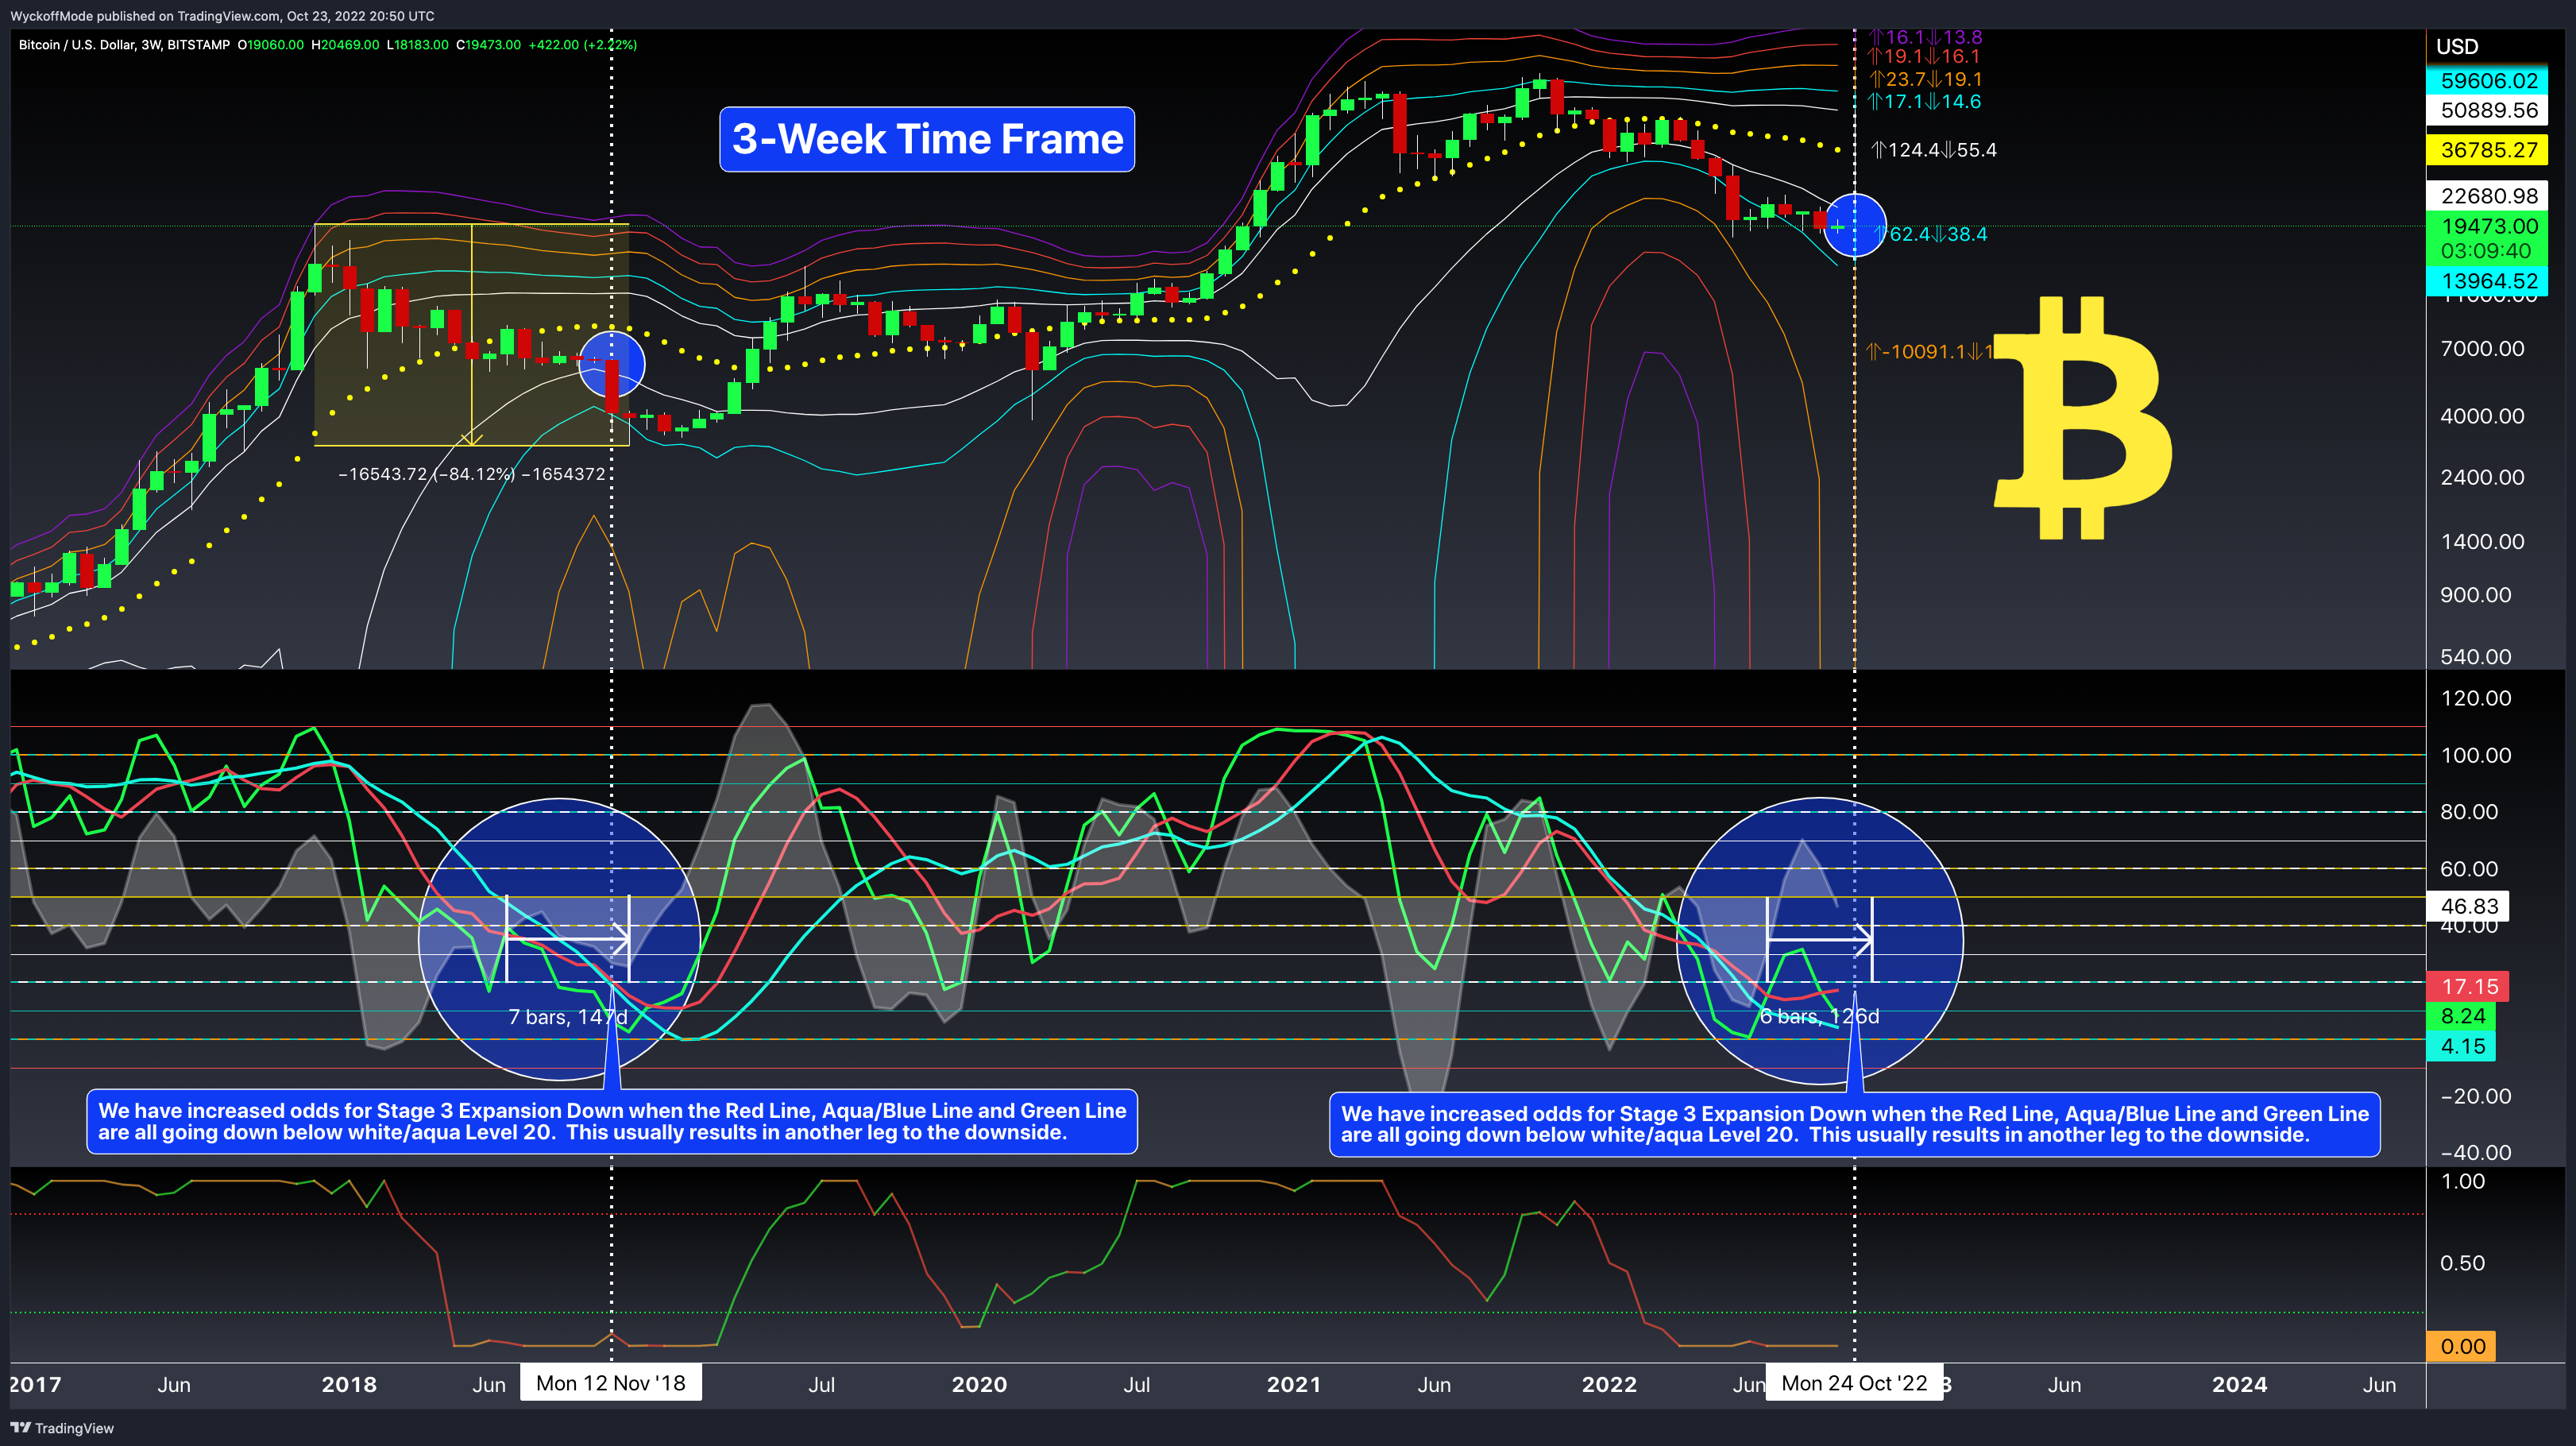The image size is (2576, 1446).
Task: Select the right Stage 3 Expansion Down callout
Action: (1854, 1124)
